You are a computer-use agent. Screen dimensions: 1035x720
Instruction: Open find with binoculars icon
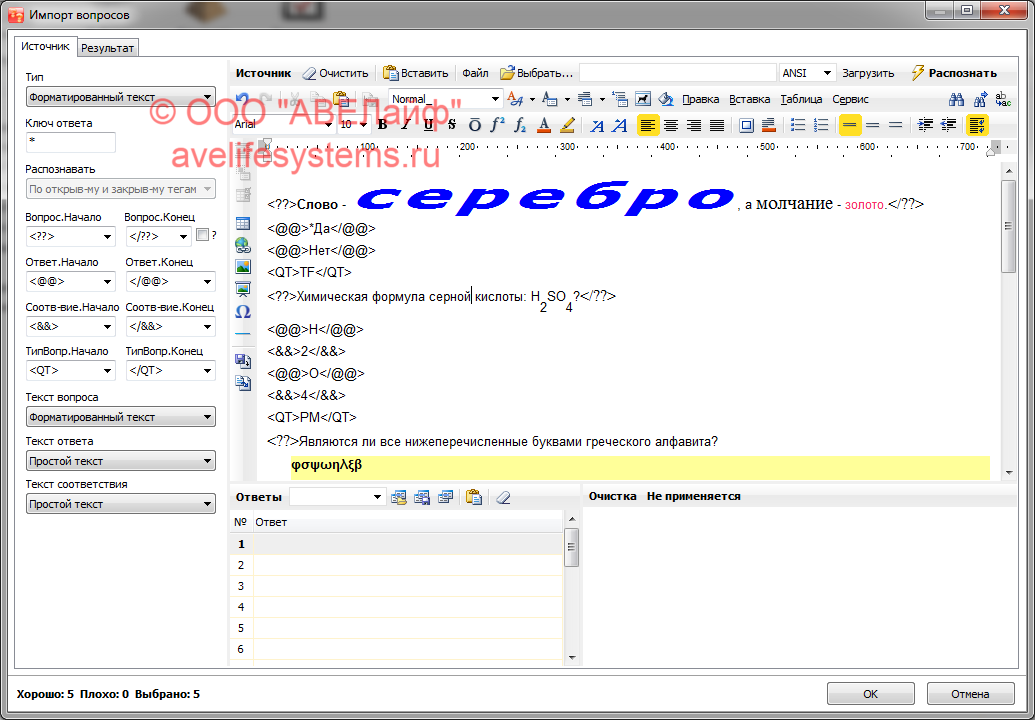(956, 99)
